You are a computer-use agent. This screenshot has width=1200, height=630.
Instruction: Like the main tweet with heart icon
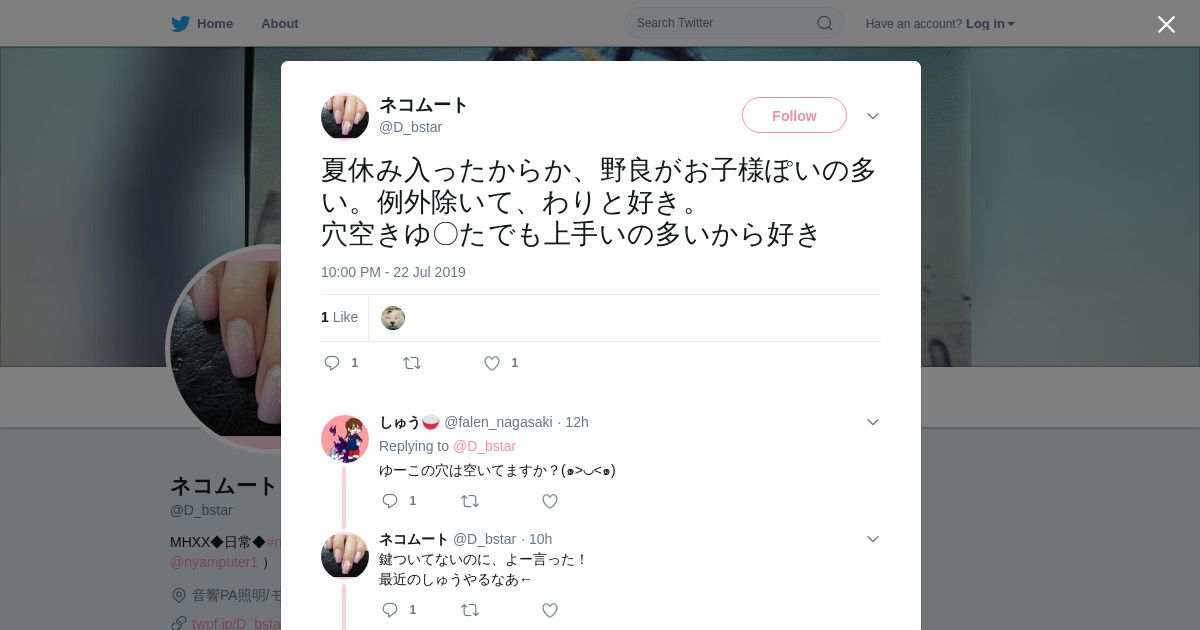point(492,363)
